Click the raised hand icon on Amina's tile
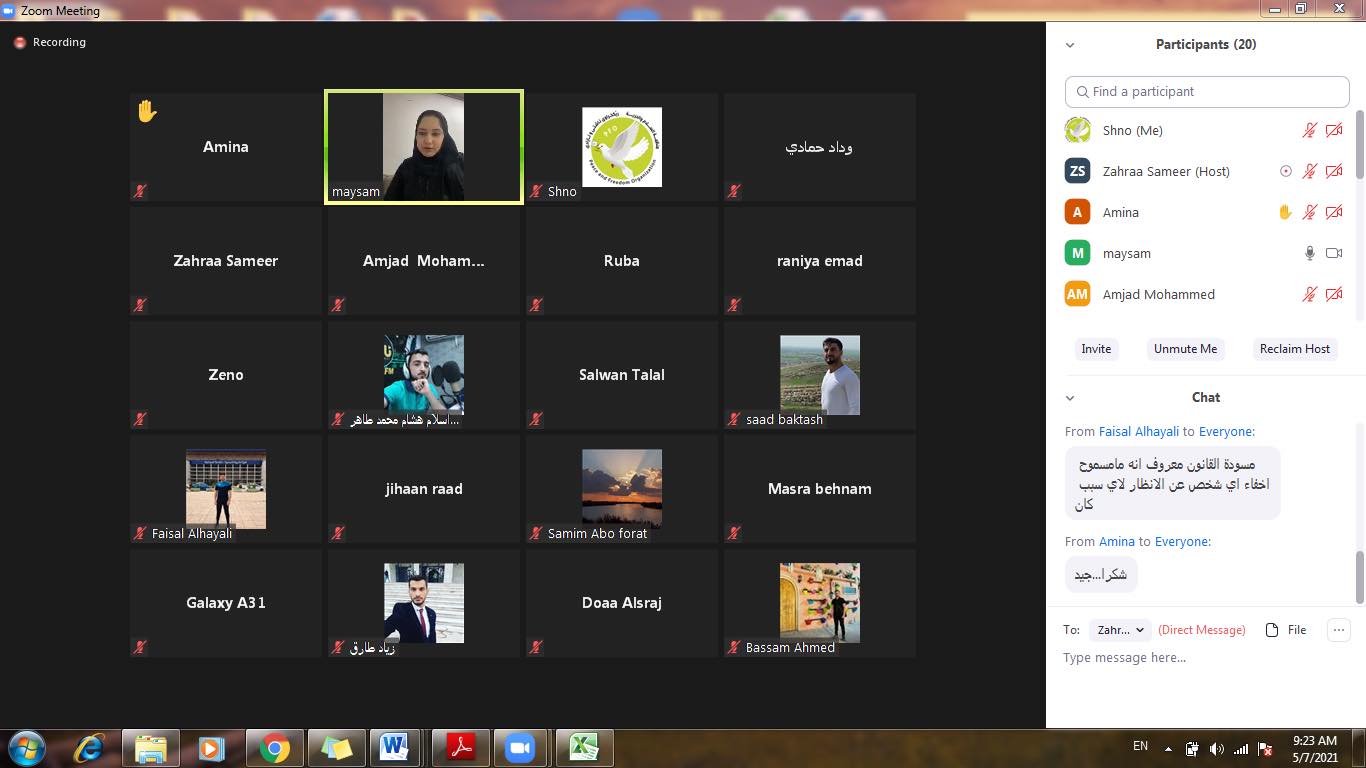Image resolution: width=1366 pixels, height=768 pixels. [147, 111]
